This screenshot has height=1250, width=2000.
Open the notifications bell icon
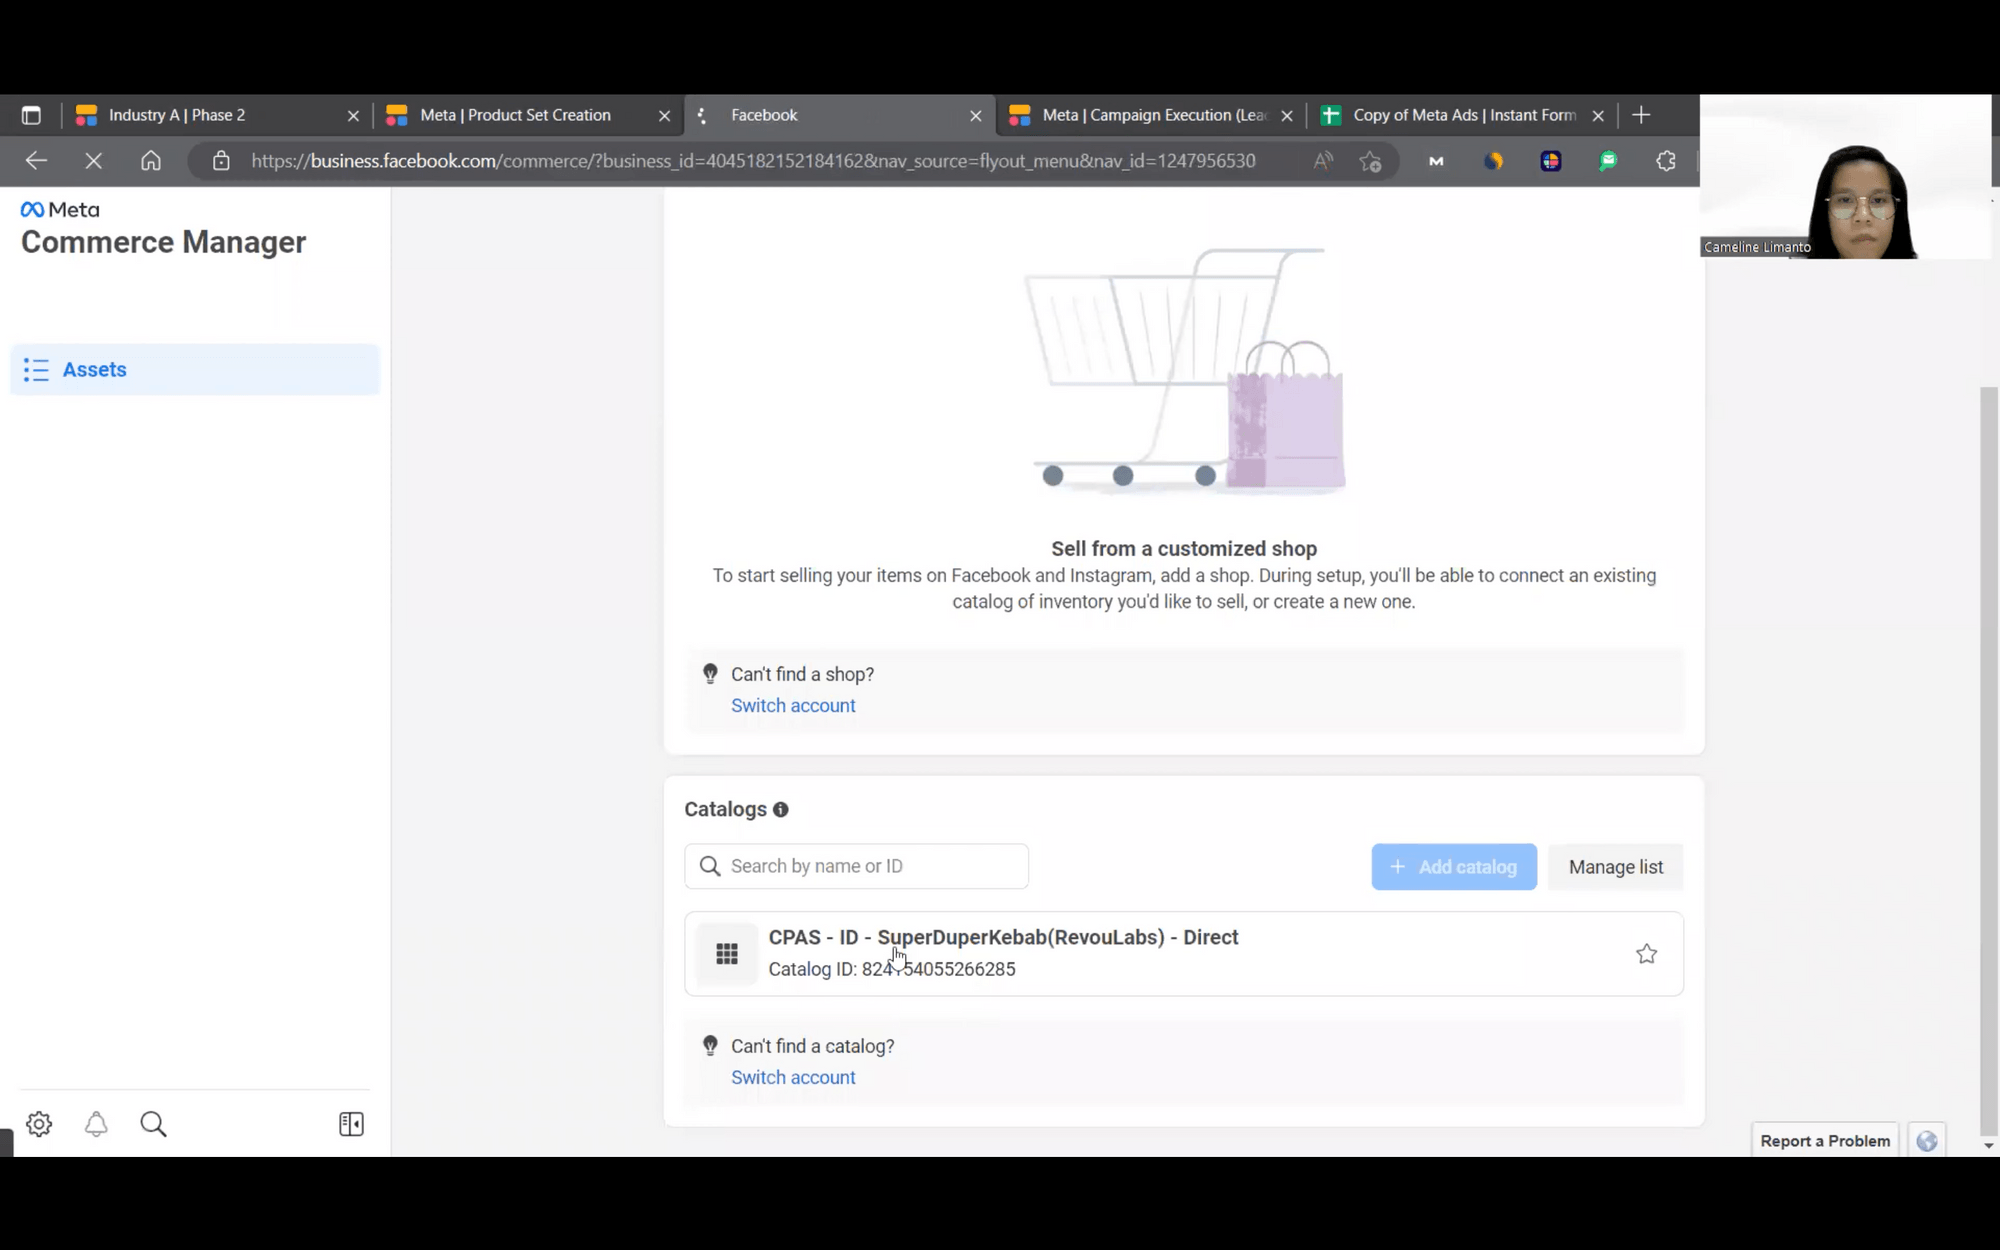(96, 1124)
